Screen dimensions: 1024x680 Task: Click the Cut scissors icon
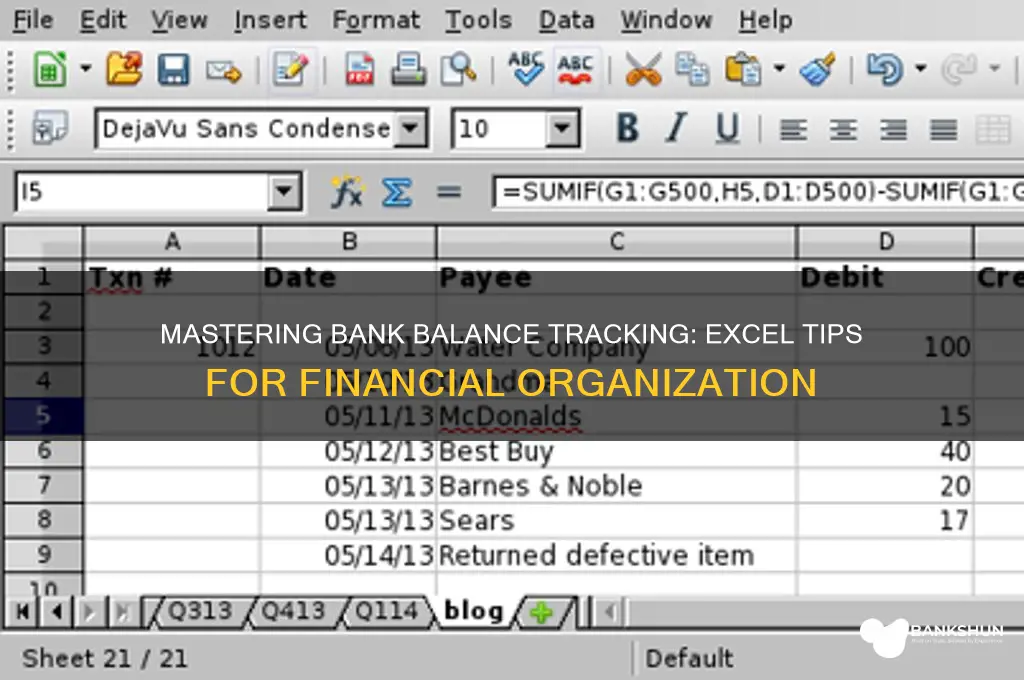point(643,69)
